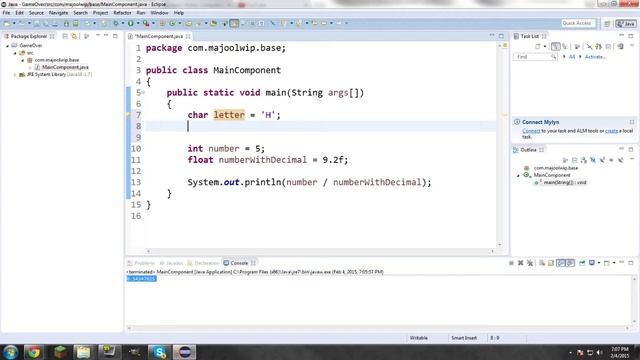Click the editor horizontal scrollbar

click(320, 251)
